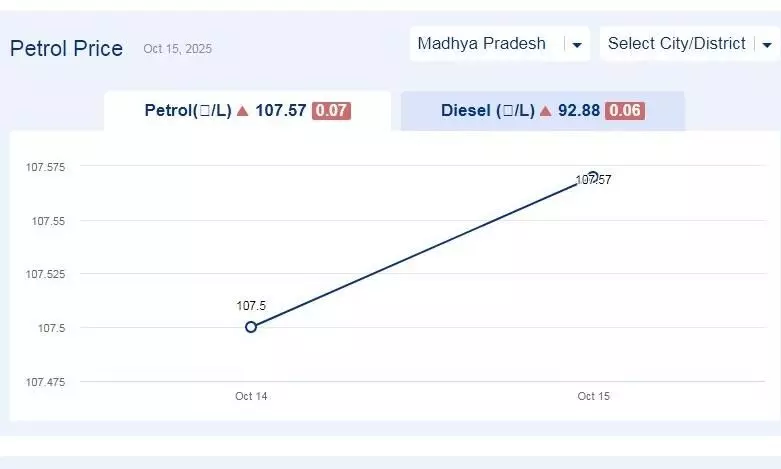This screenshot has height=469, width=781.
Task: Click the 0.06 change badge on Diesel
Action: (625, 111)
